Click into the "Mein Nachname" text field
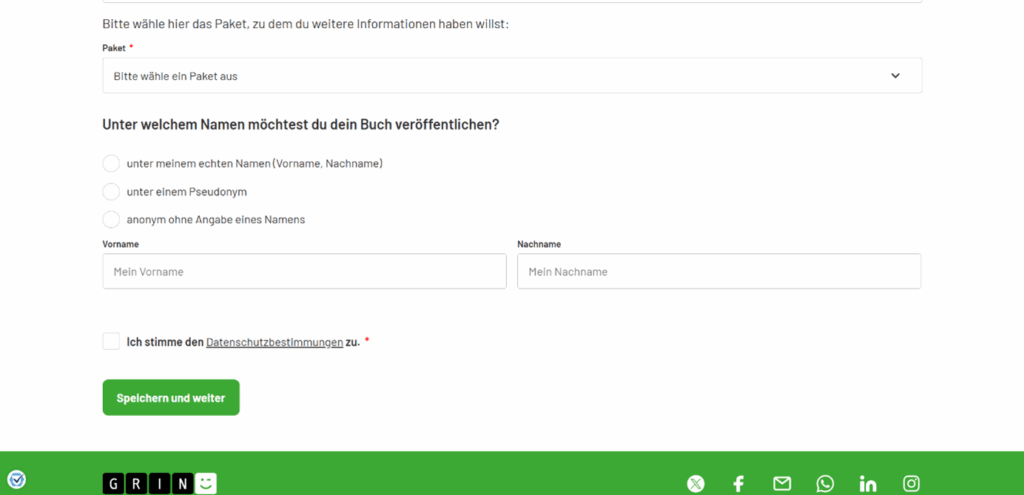The image size is (1024, 495). tap(718, 272)
